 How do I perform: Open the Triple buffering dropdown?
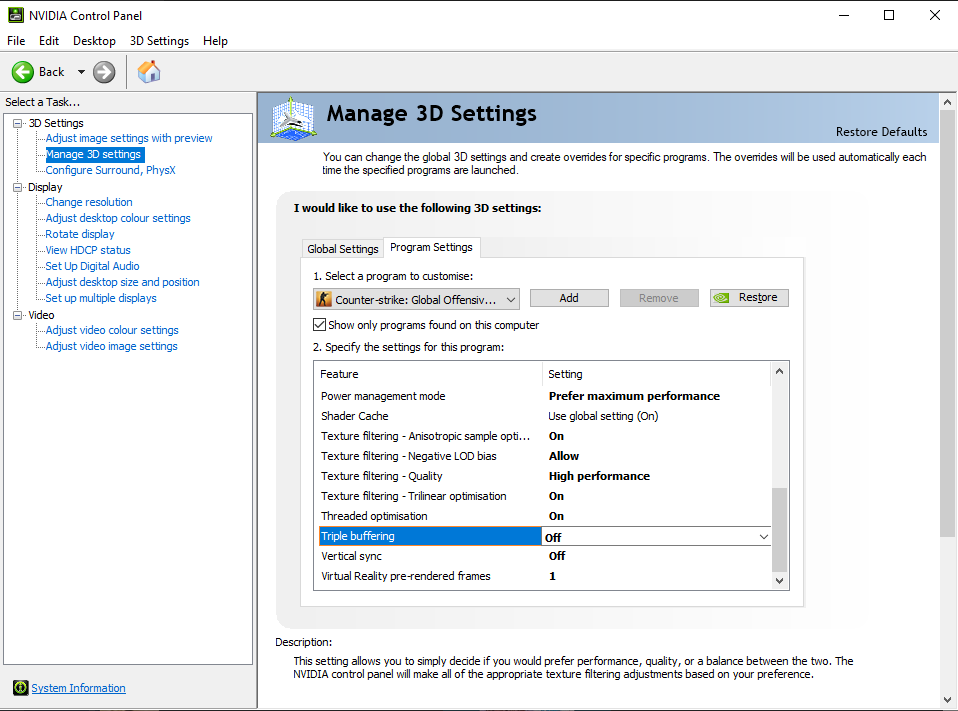click(764, 537)
